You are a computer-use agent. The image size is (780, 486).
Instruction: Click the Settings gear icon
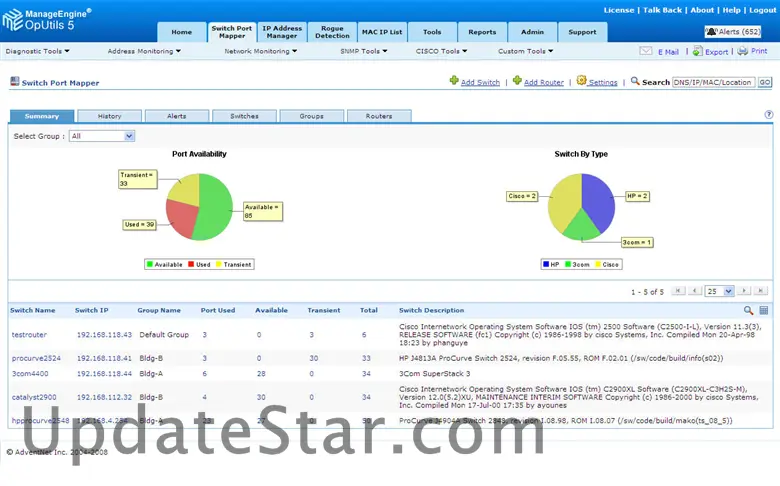(x=581, y=80)
